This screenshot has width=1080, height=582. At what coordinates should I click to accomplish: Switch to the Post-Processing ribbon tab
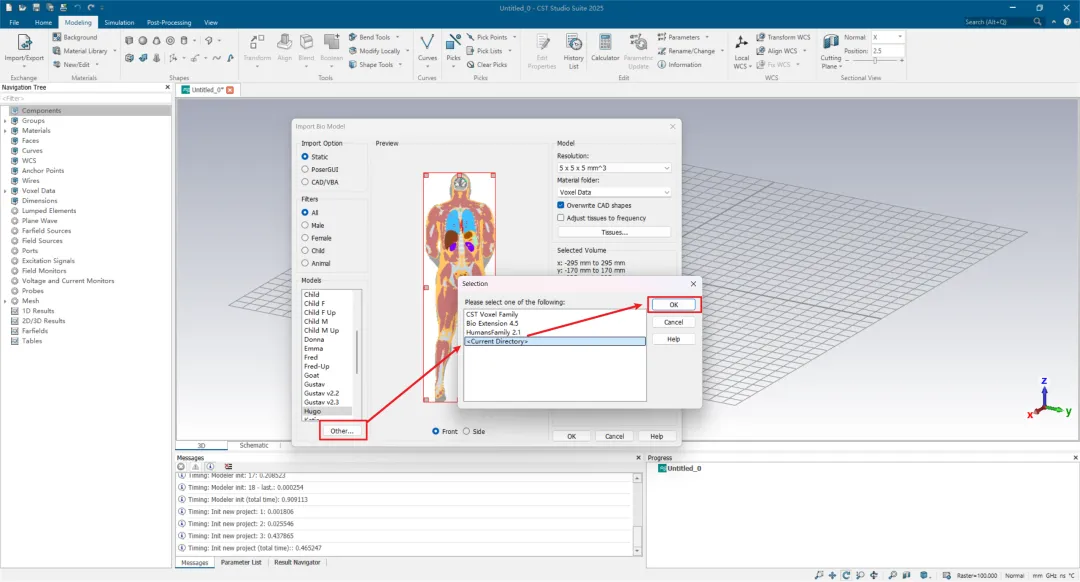169,23
